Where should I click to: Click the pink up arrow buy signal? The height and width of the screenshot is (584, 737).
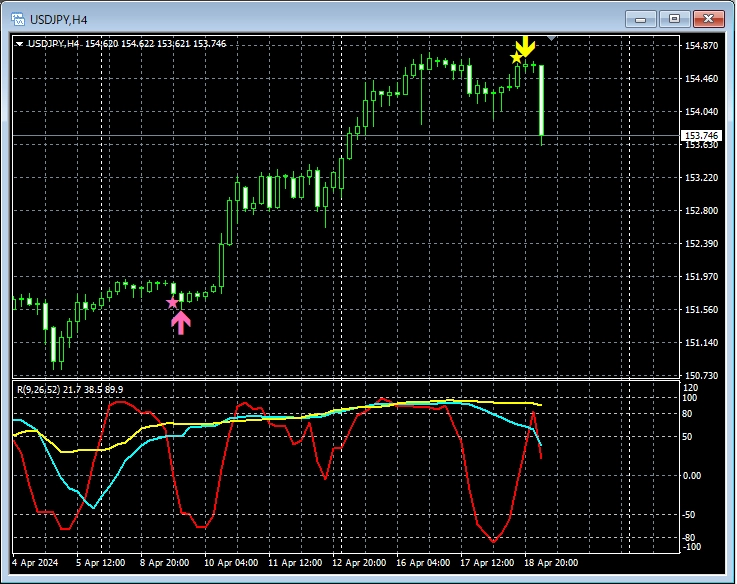[180, 321]
